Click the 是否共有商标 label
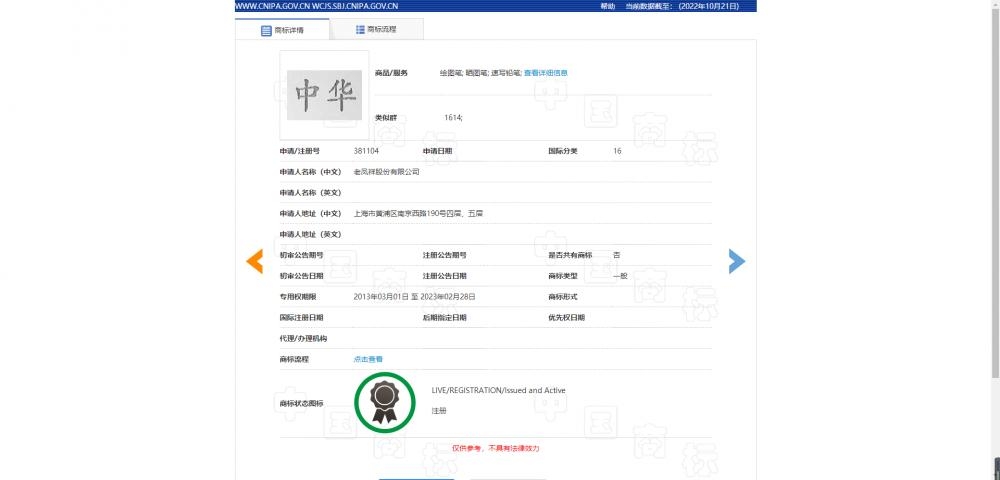1000x480 pixels. 570,255
